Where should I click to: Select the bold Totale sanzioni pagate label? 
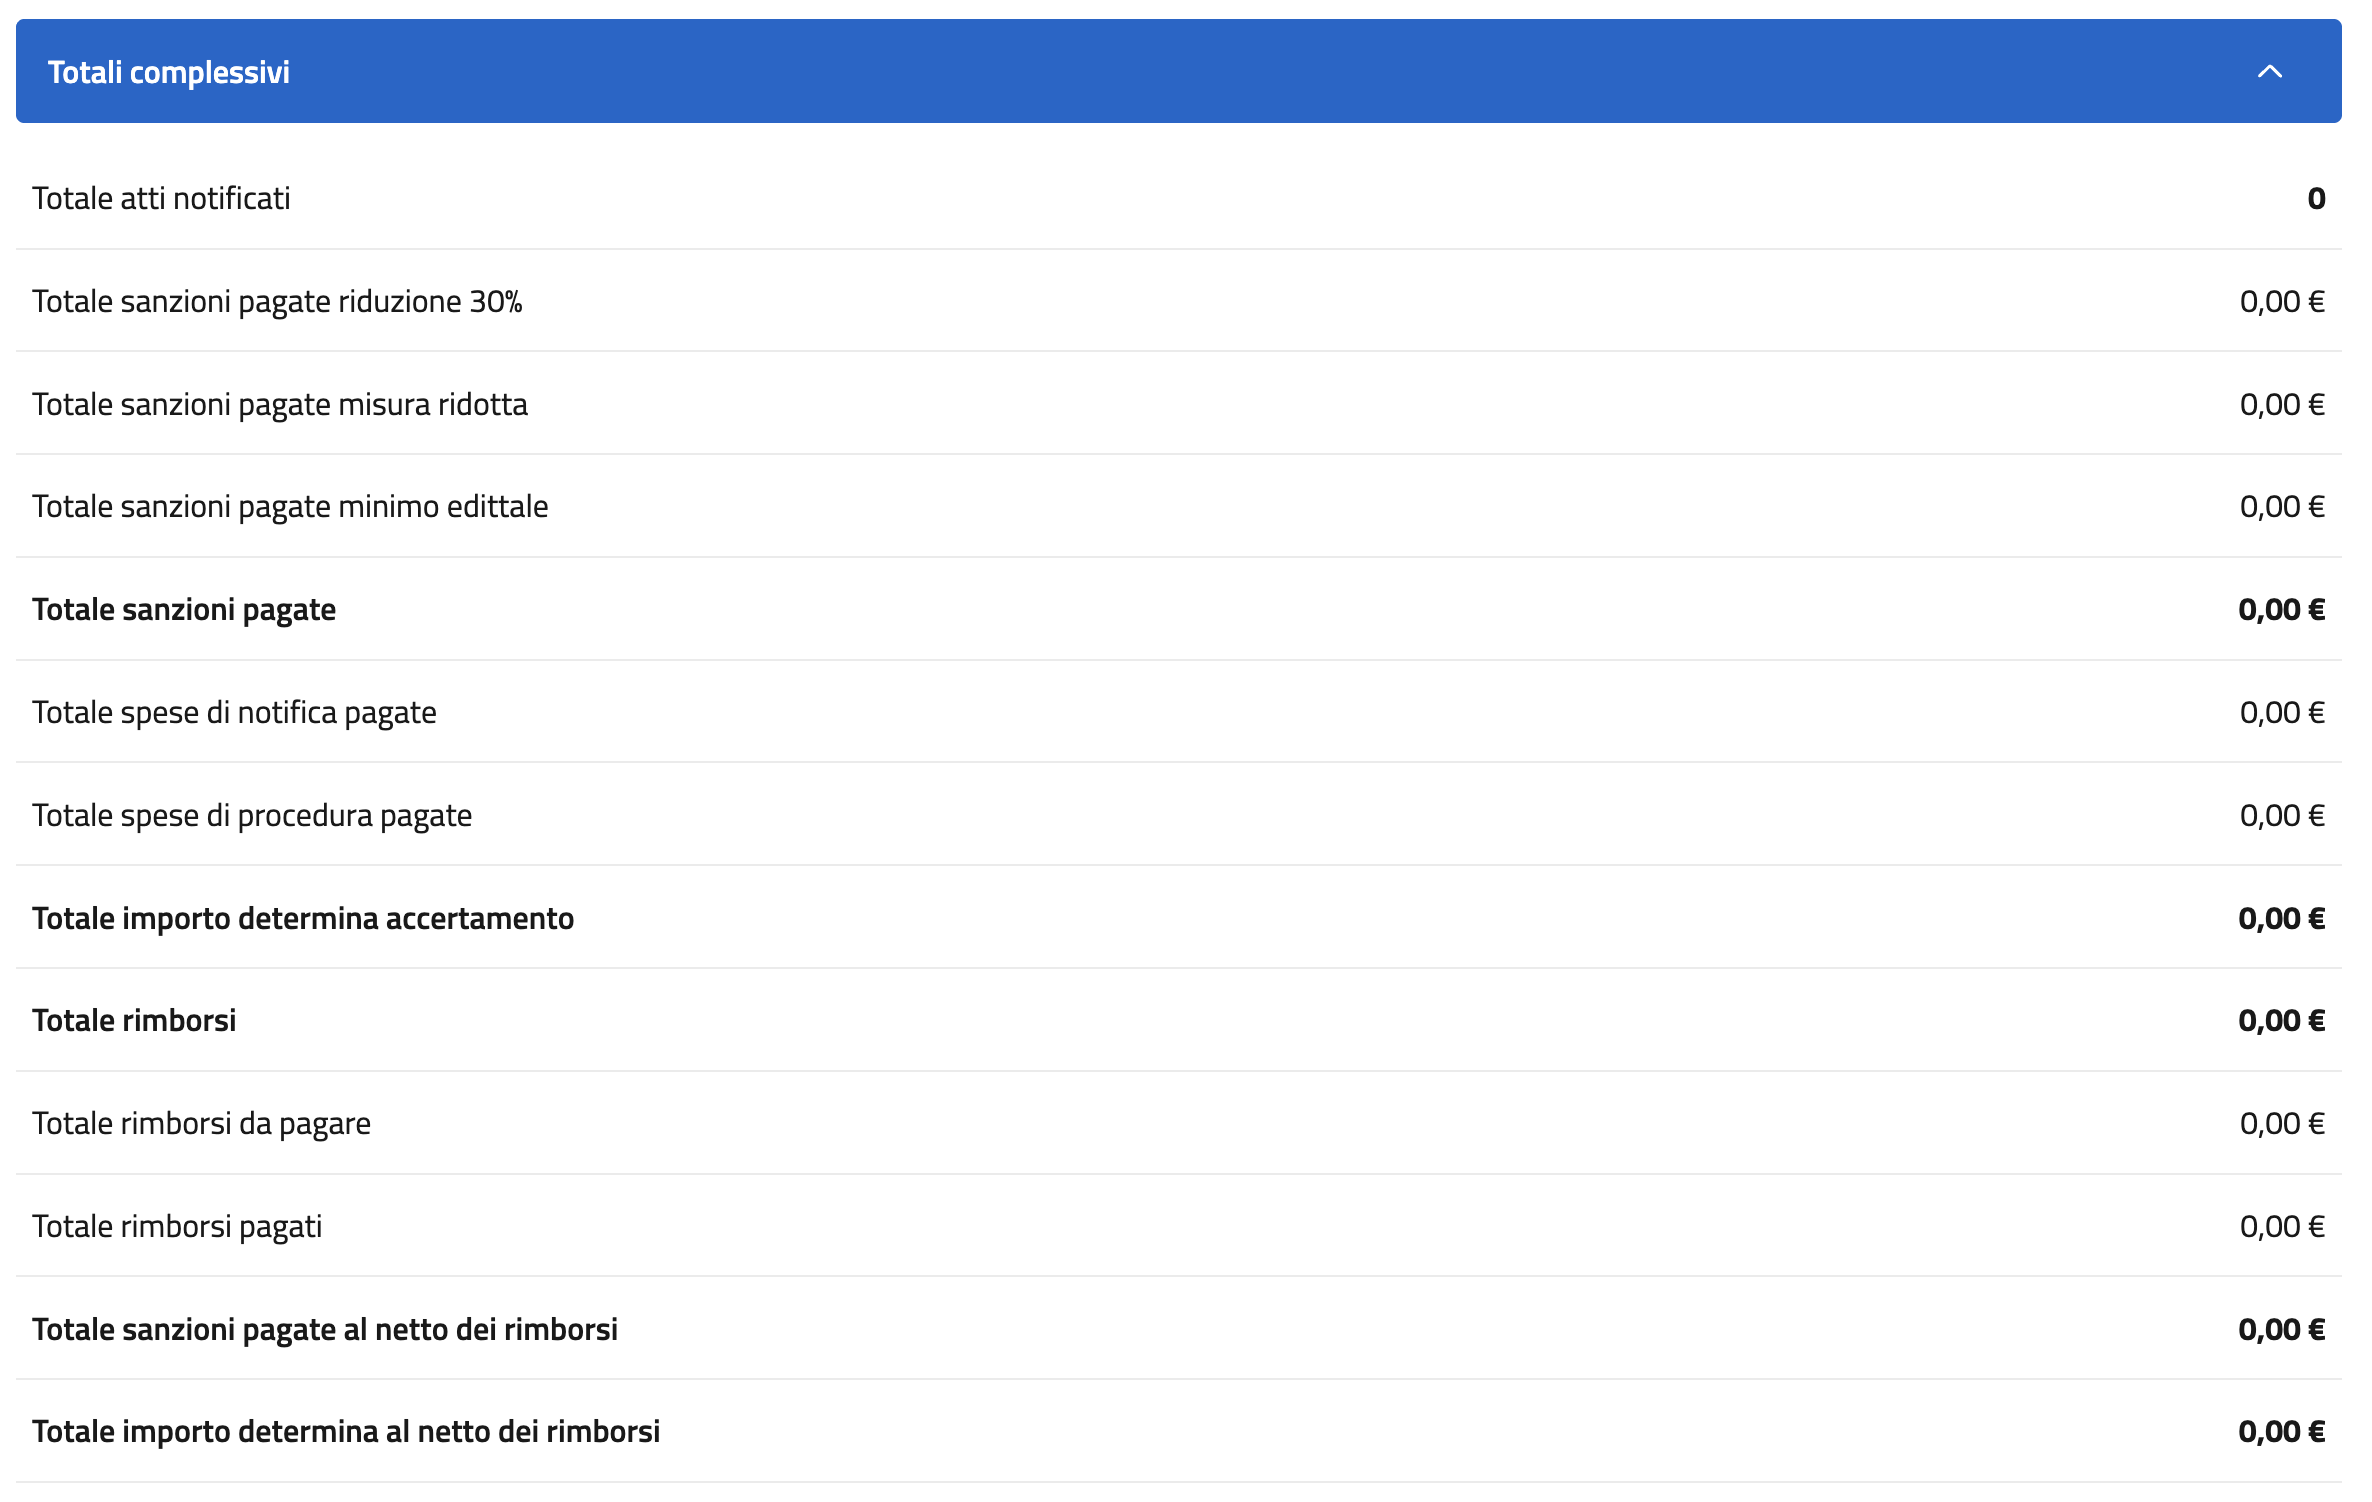(184, 609)
